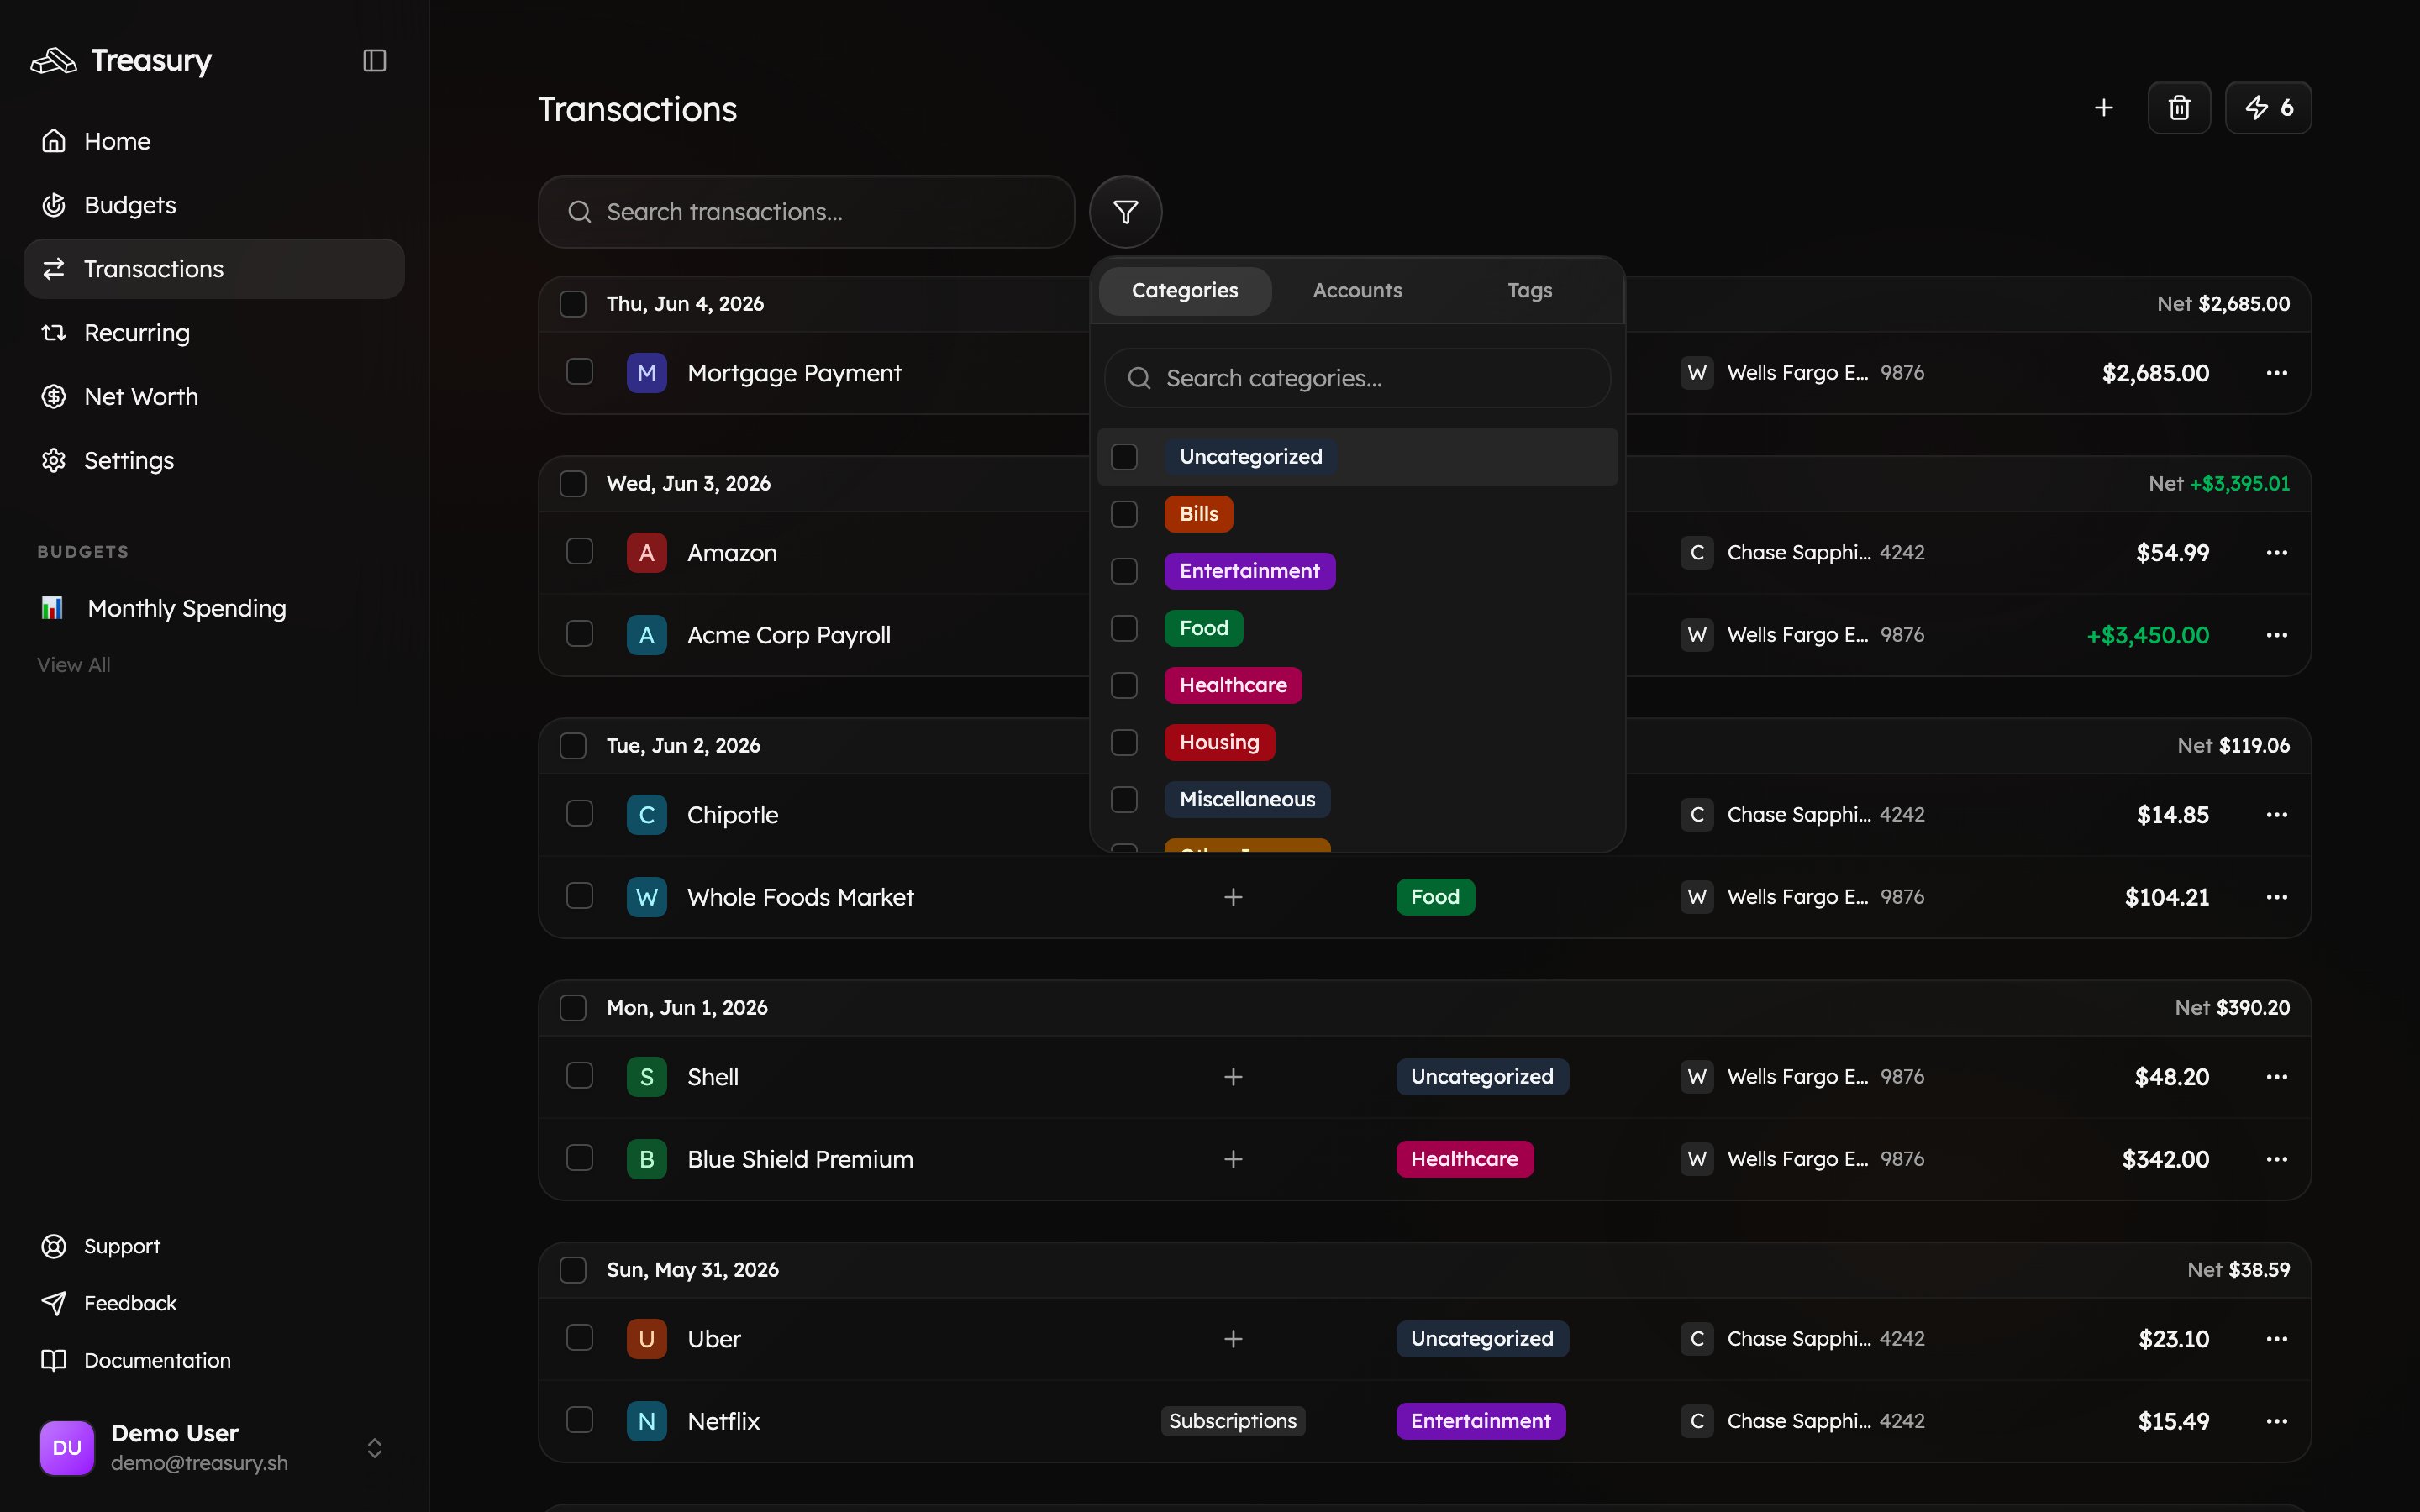Open the three-dot menu for Amazon
The width and height of the screenshot is (2420, 1512).
point(2277,553)
